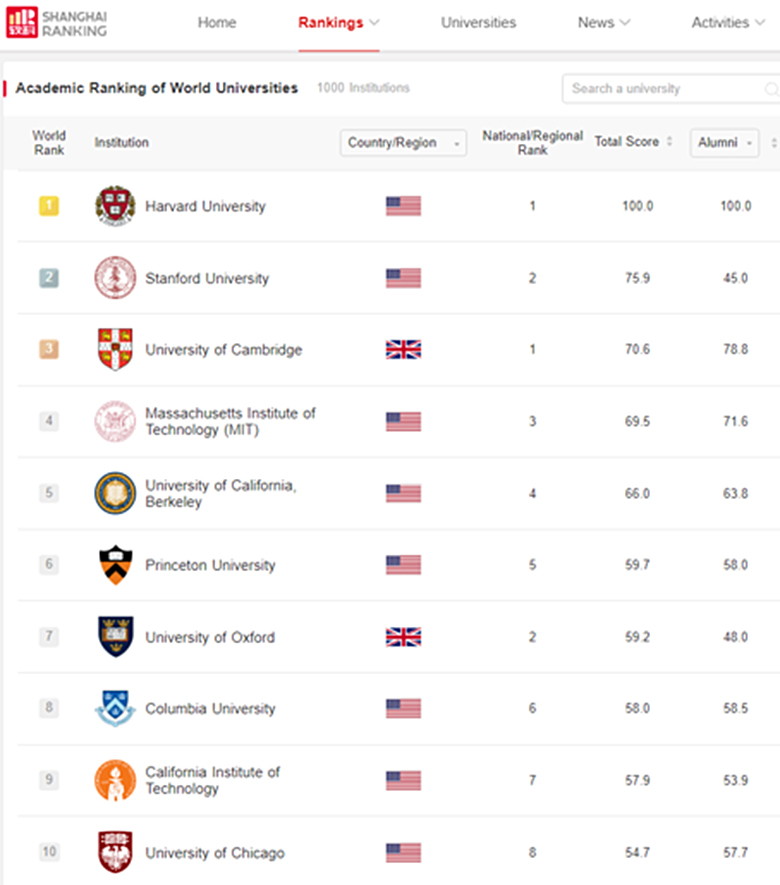Open the Alumni indicator dropdown
The height and width of the screenshot is (885, 780).
pos(724,143)
